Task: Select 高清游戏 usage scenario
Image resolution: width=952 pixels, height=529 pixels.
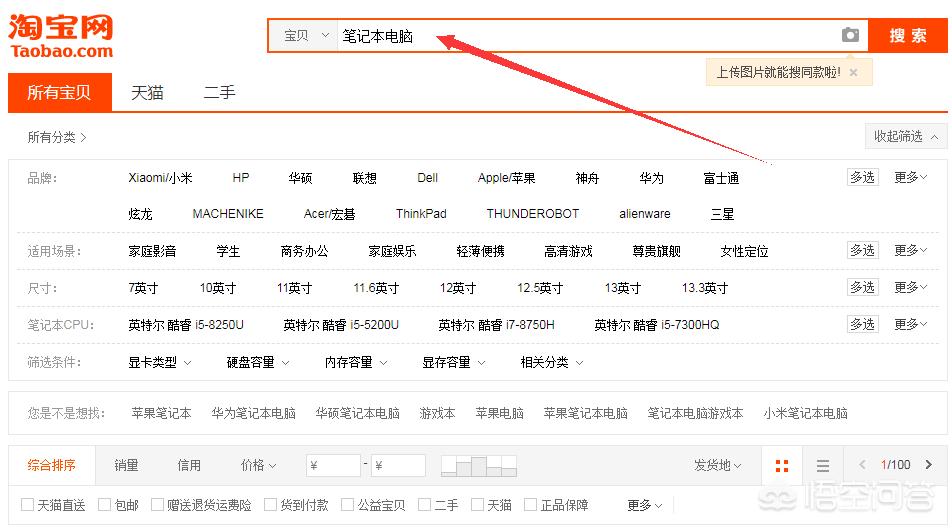Action: [x=568, y=251]
